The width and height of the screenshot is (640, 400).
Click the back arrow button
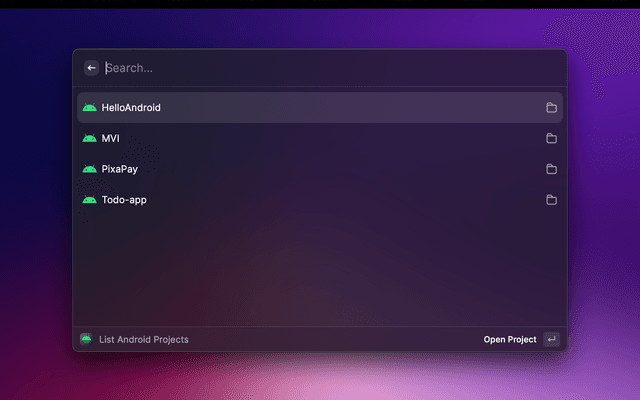91,68
